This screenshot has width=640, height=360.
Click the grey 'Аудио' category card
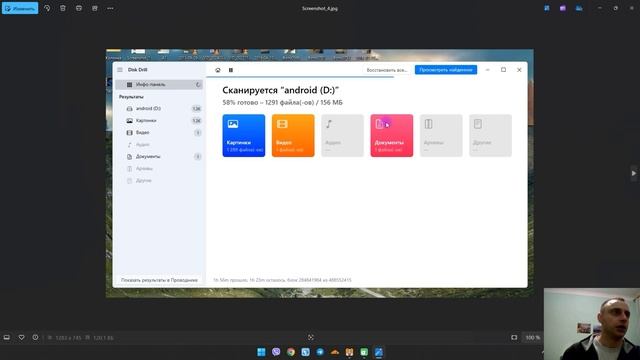click(342, 136)
